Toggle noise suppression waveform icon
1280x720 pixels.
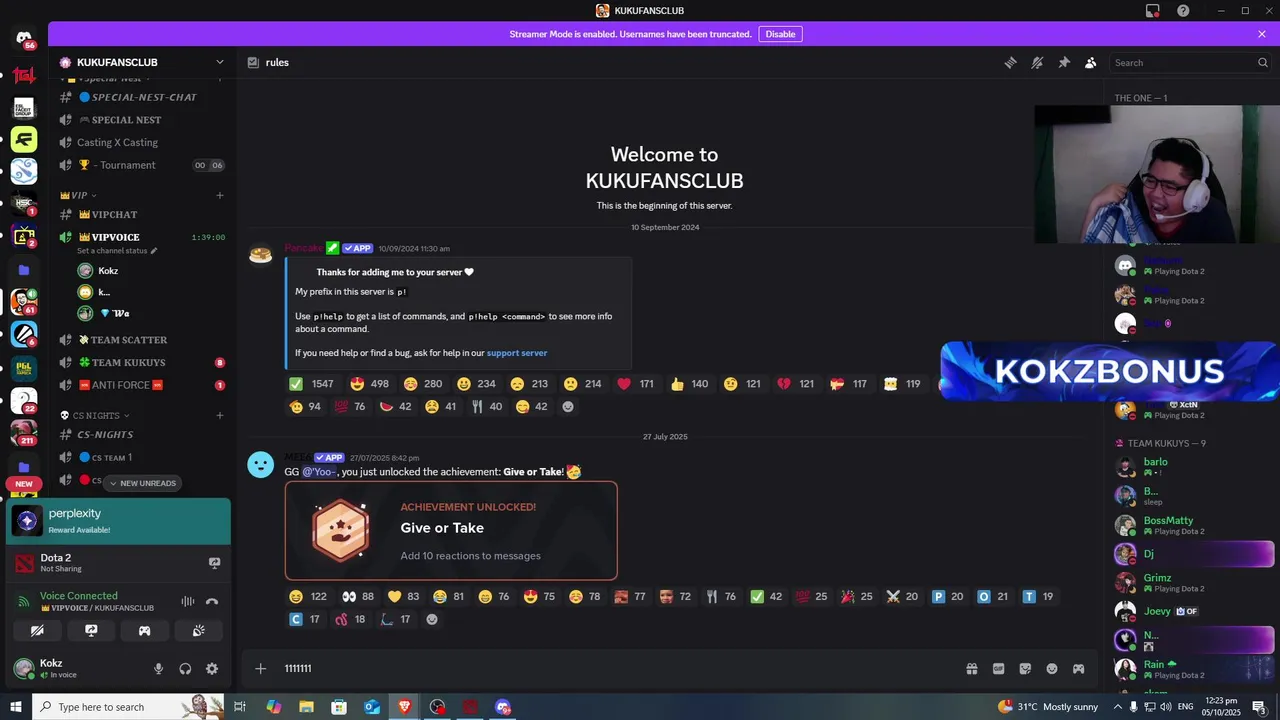[x=187, y=601]
